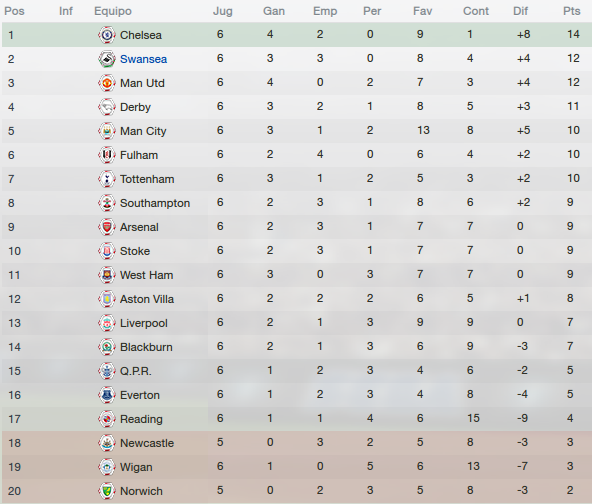
Task: Sort table by Pts column header
Action: [572, 11]
